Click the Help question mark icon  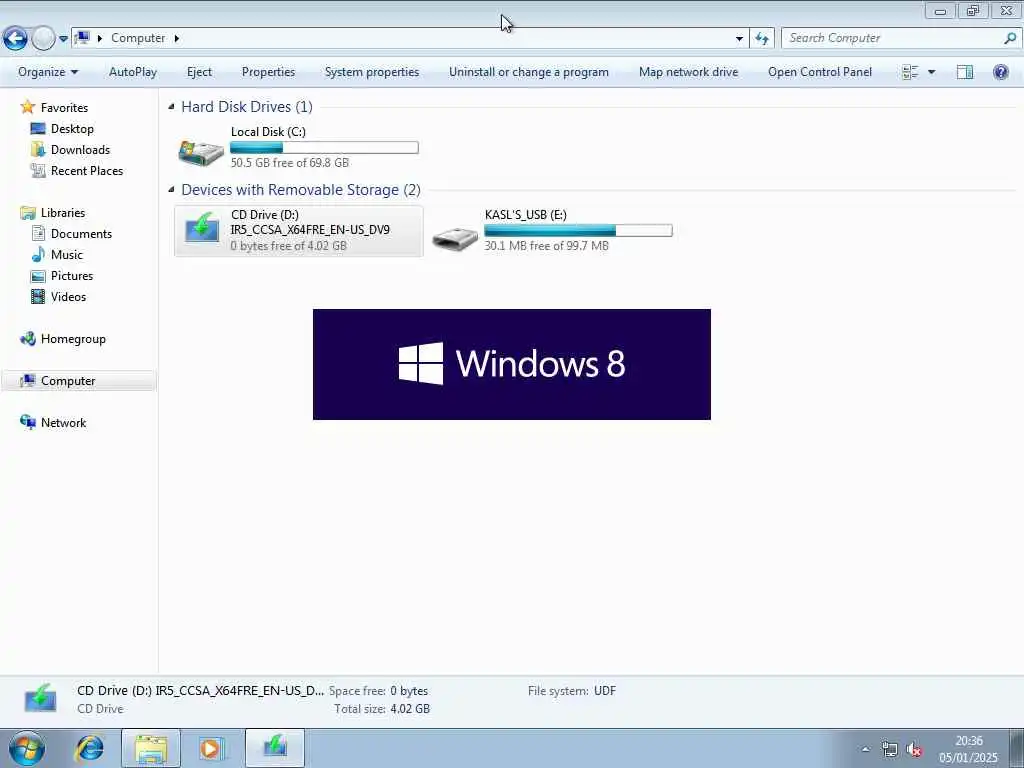[1000, 72]
